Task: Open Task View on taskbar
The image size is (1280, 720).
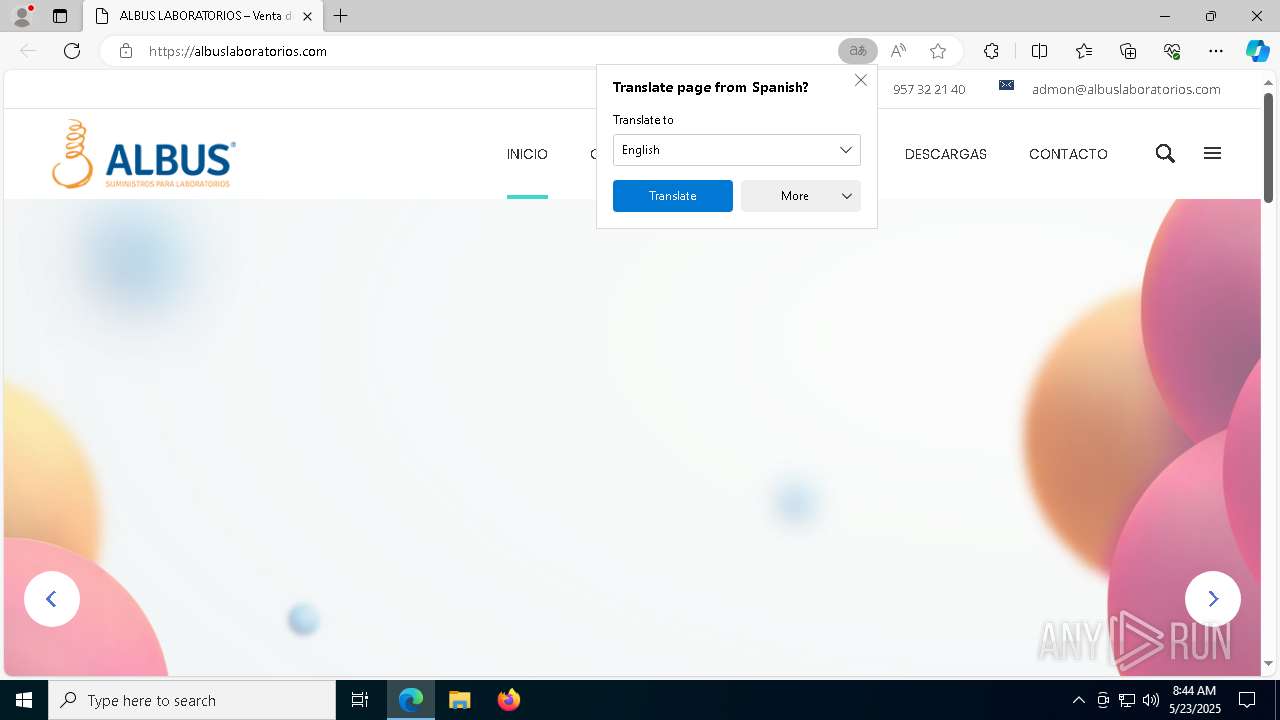Action: (x=360, y=700)
